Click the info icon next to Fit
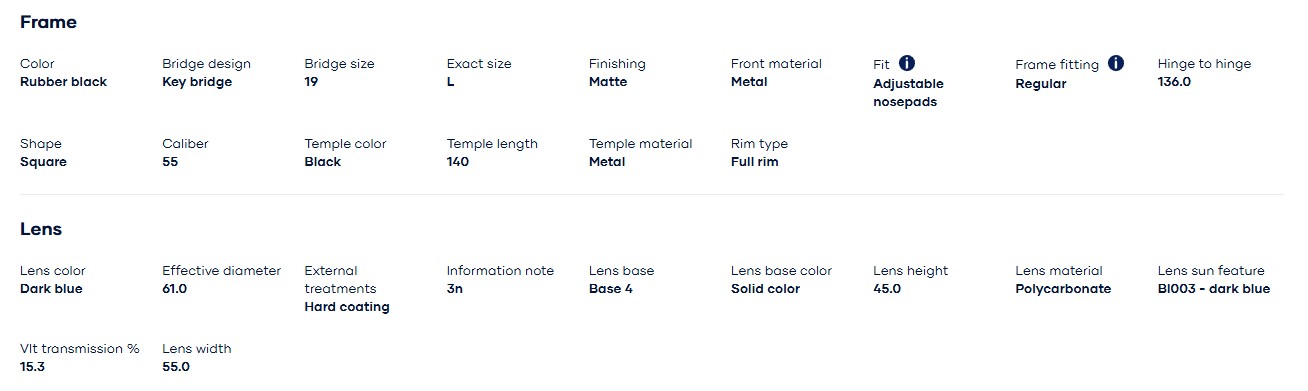Screen dimensions: 1308x391 pyautogui.click(x=907, y=63)
